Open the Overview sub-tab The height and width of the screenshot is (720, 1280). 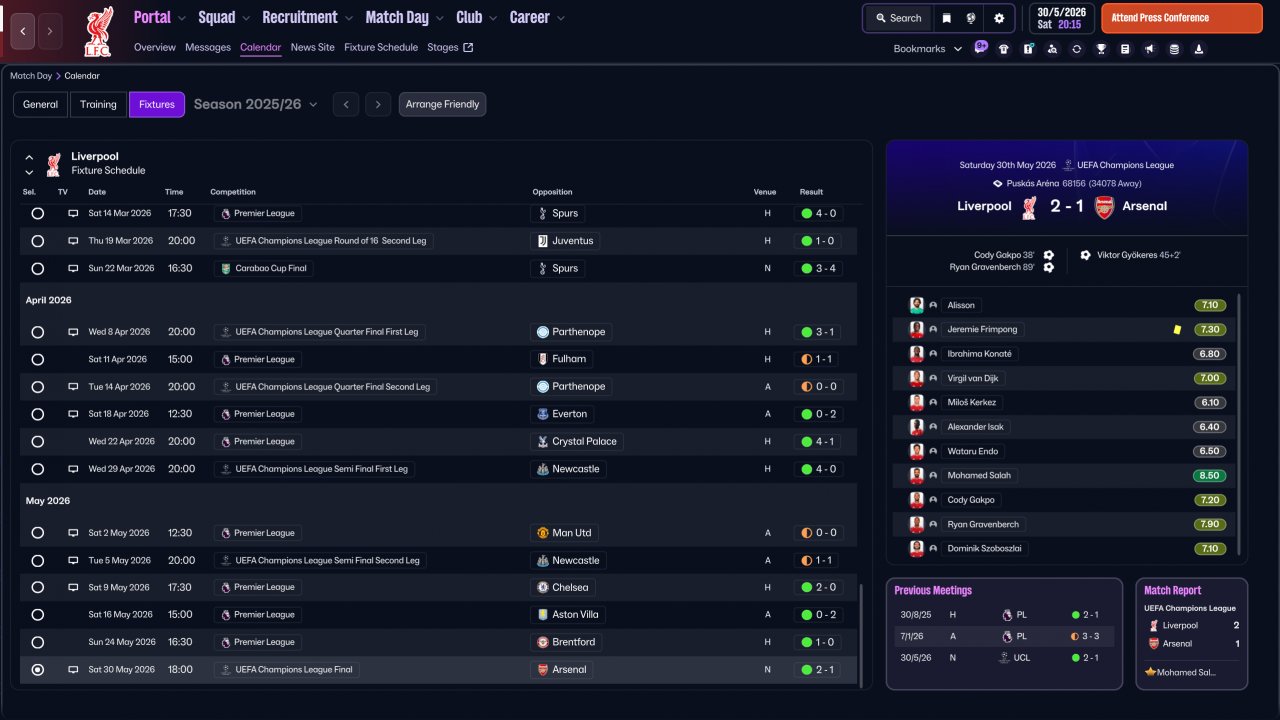tap(155, 47)
